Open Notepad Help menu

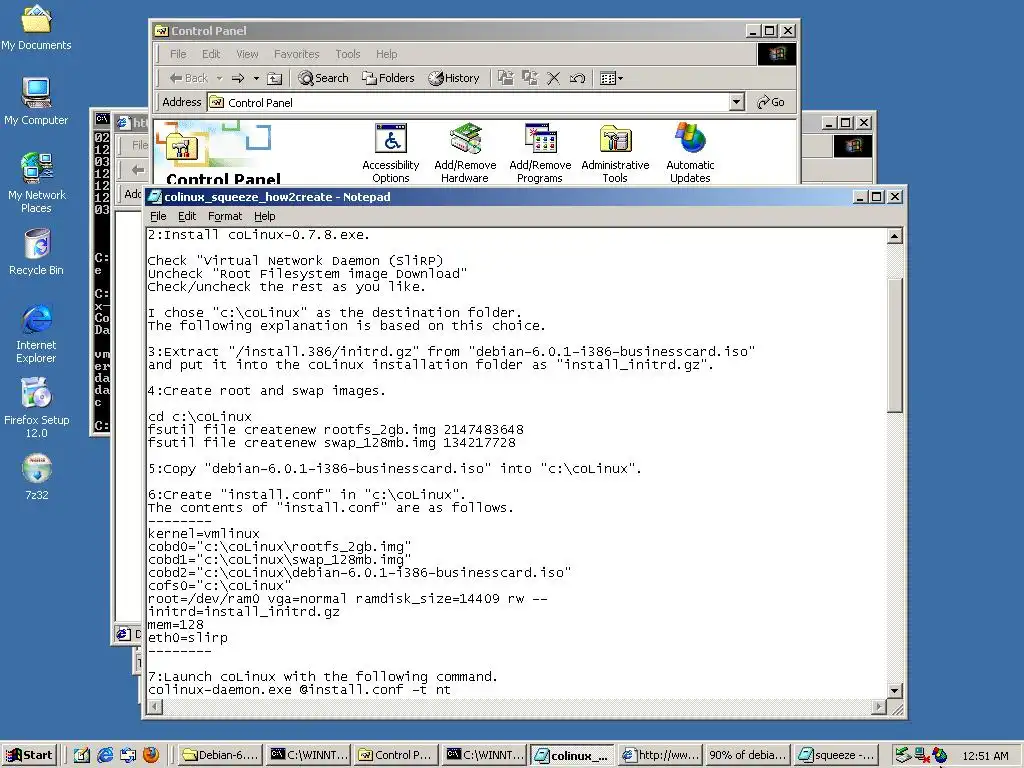(x=264, y=216)
